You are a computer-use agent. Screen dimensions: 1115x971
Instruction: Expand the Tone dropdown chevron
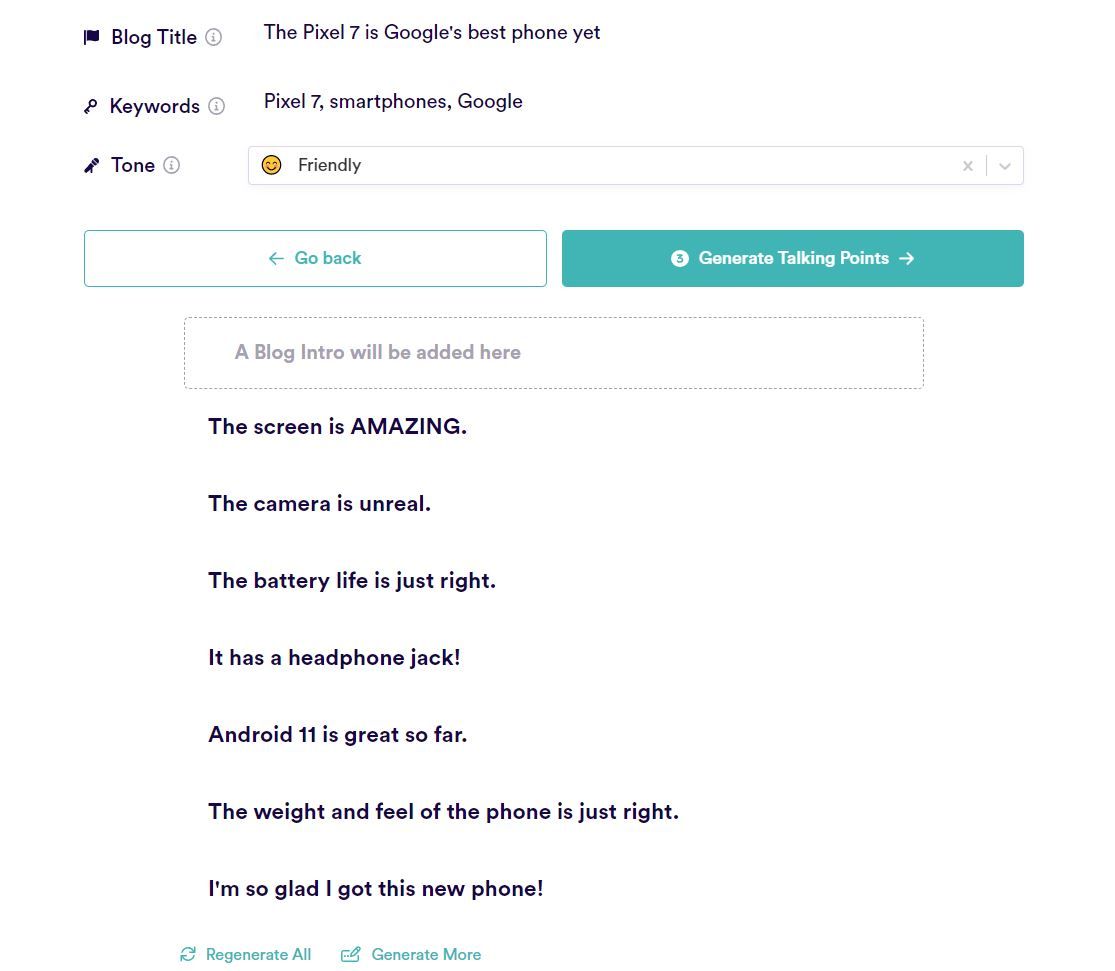pyautogui.click(x=1005, y=165)
